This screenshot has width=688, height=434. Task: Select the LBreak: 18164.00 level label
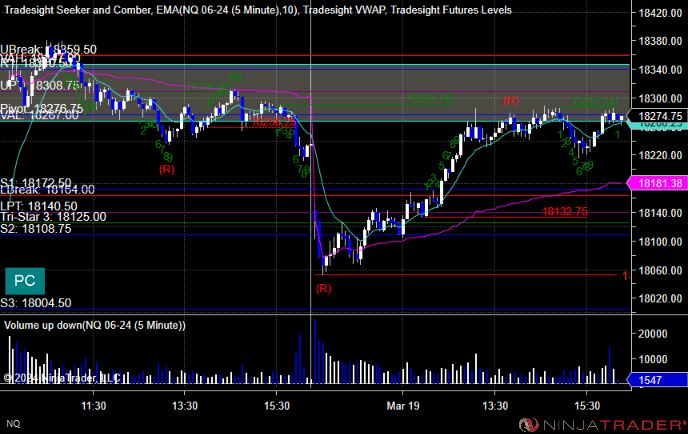(47, 190)
